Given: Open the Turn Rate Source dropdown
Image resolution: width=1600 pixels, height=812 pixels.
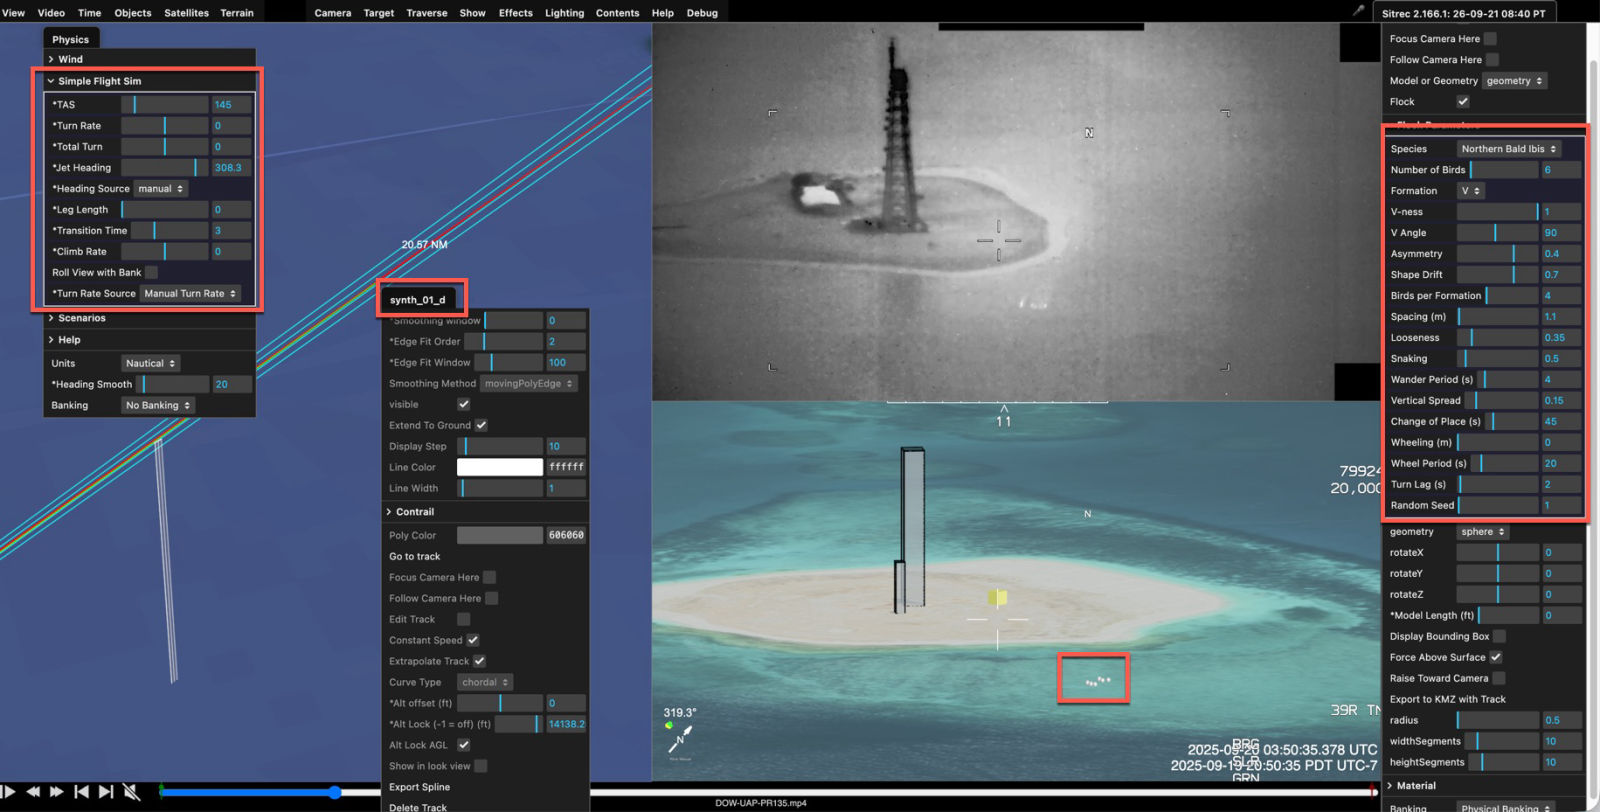Looking at the screenshot, I should coord(190,294).
